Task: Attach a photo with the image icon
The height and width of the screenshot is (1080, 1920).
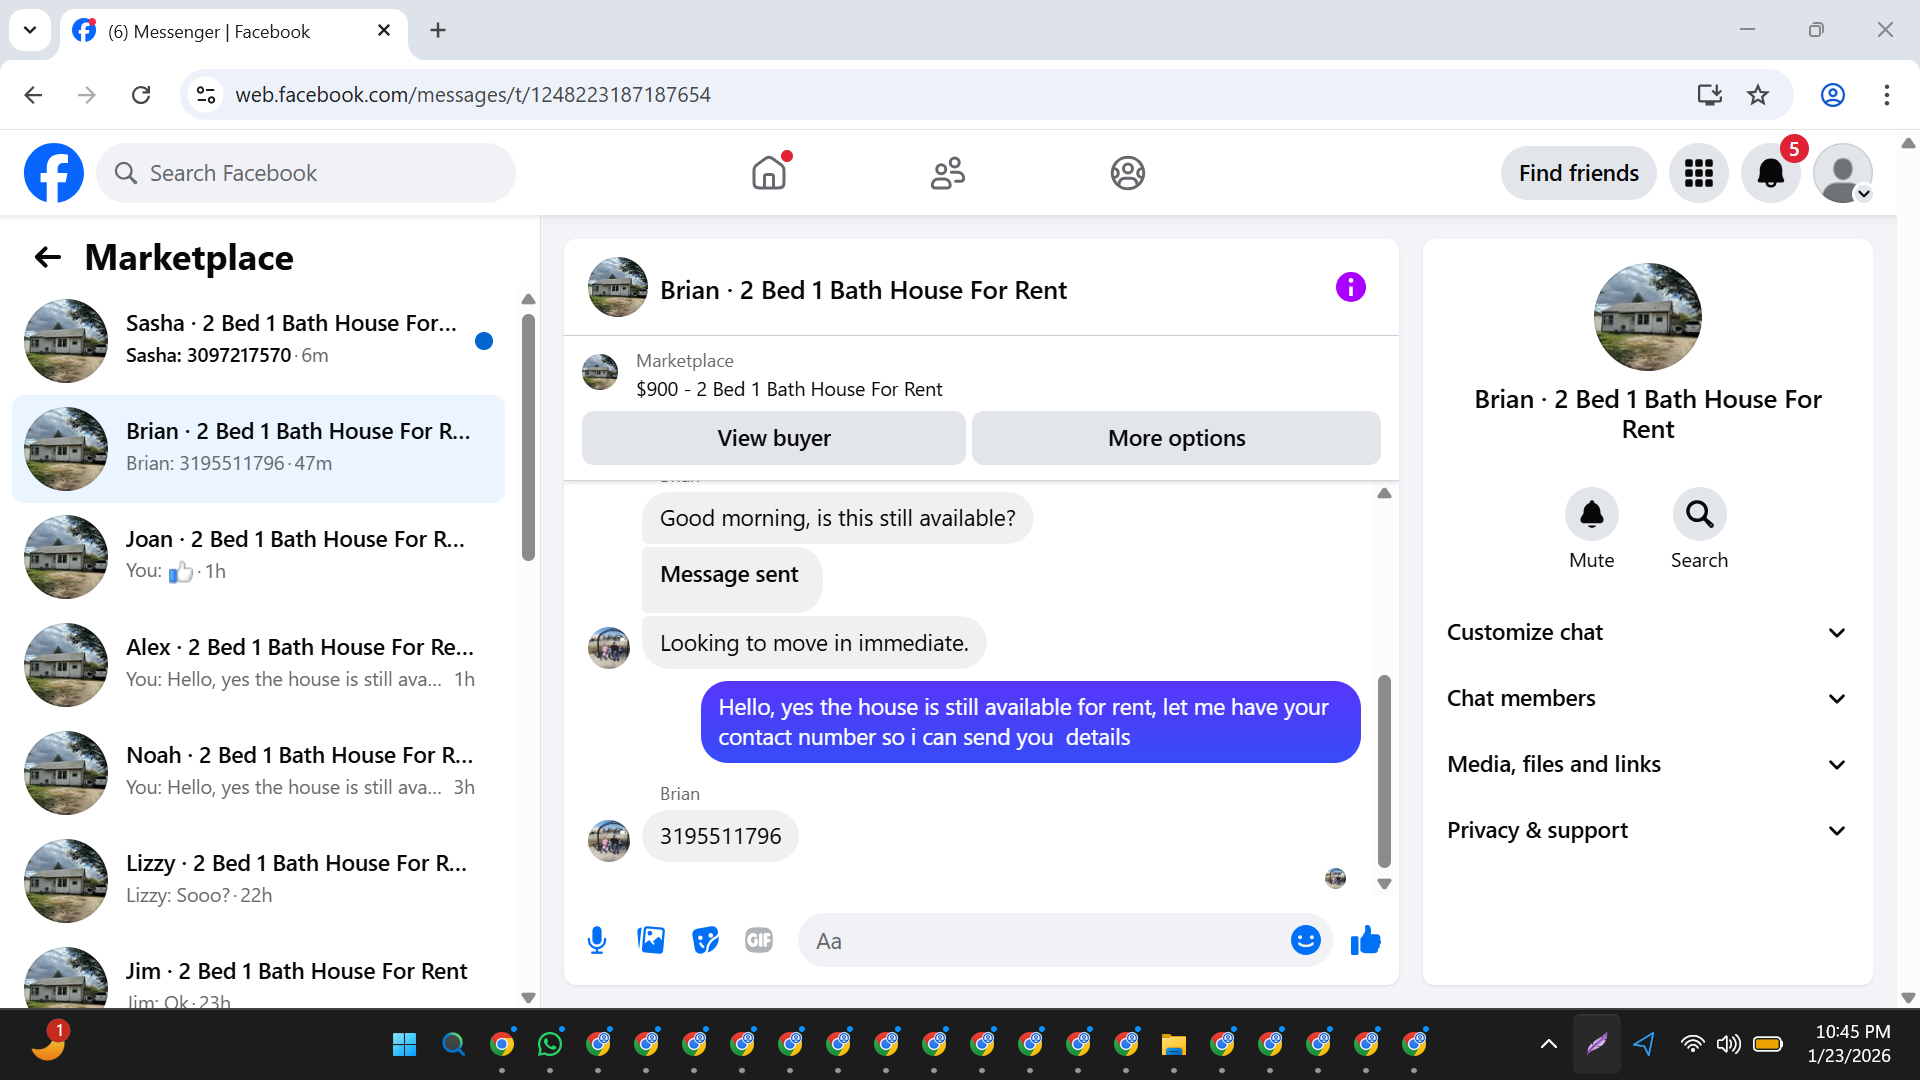Action: pos(651,940)
